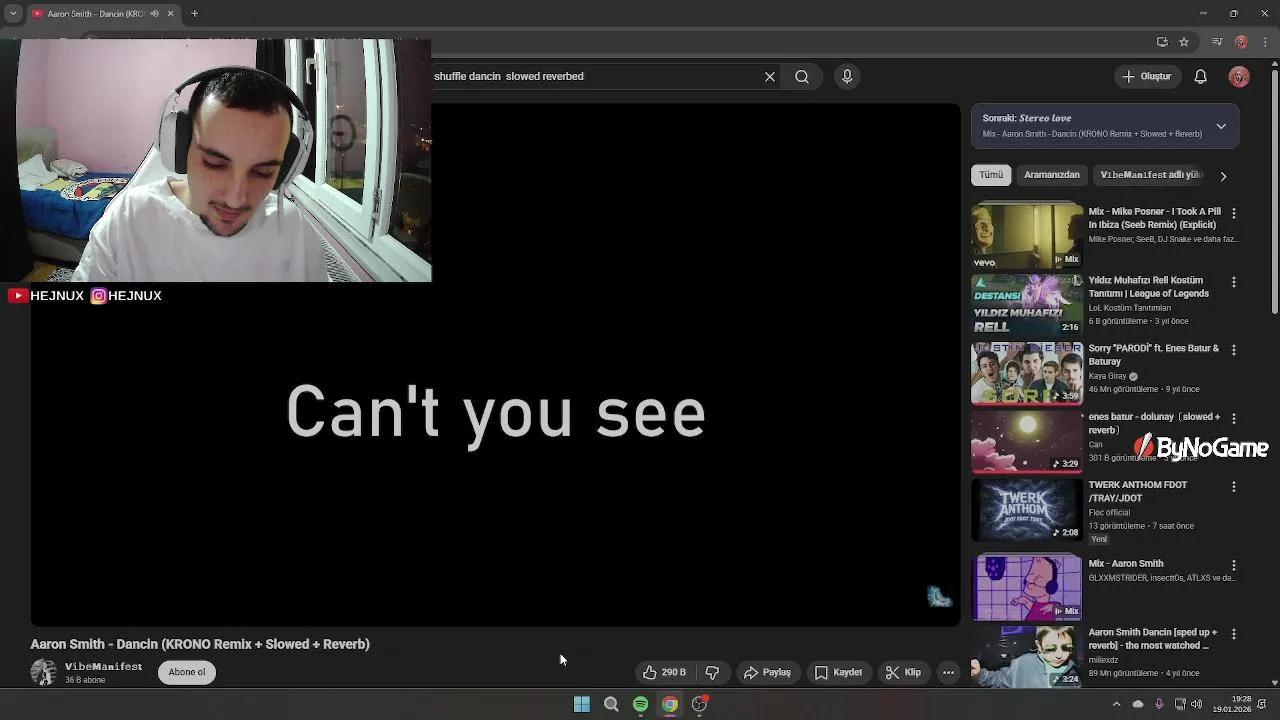1280x720 pixels.
Task: Open options for Aaron Smith sped up video
Action: (1234, 634)
